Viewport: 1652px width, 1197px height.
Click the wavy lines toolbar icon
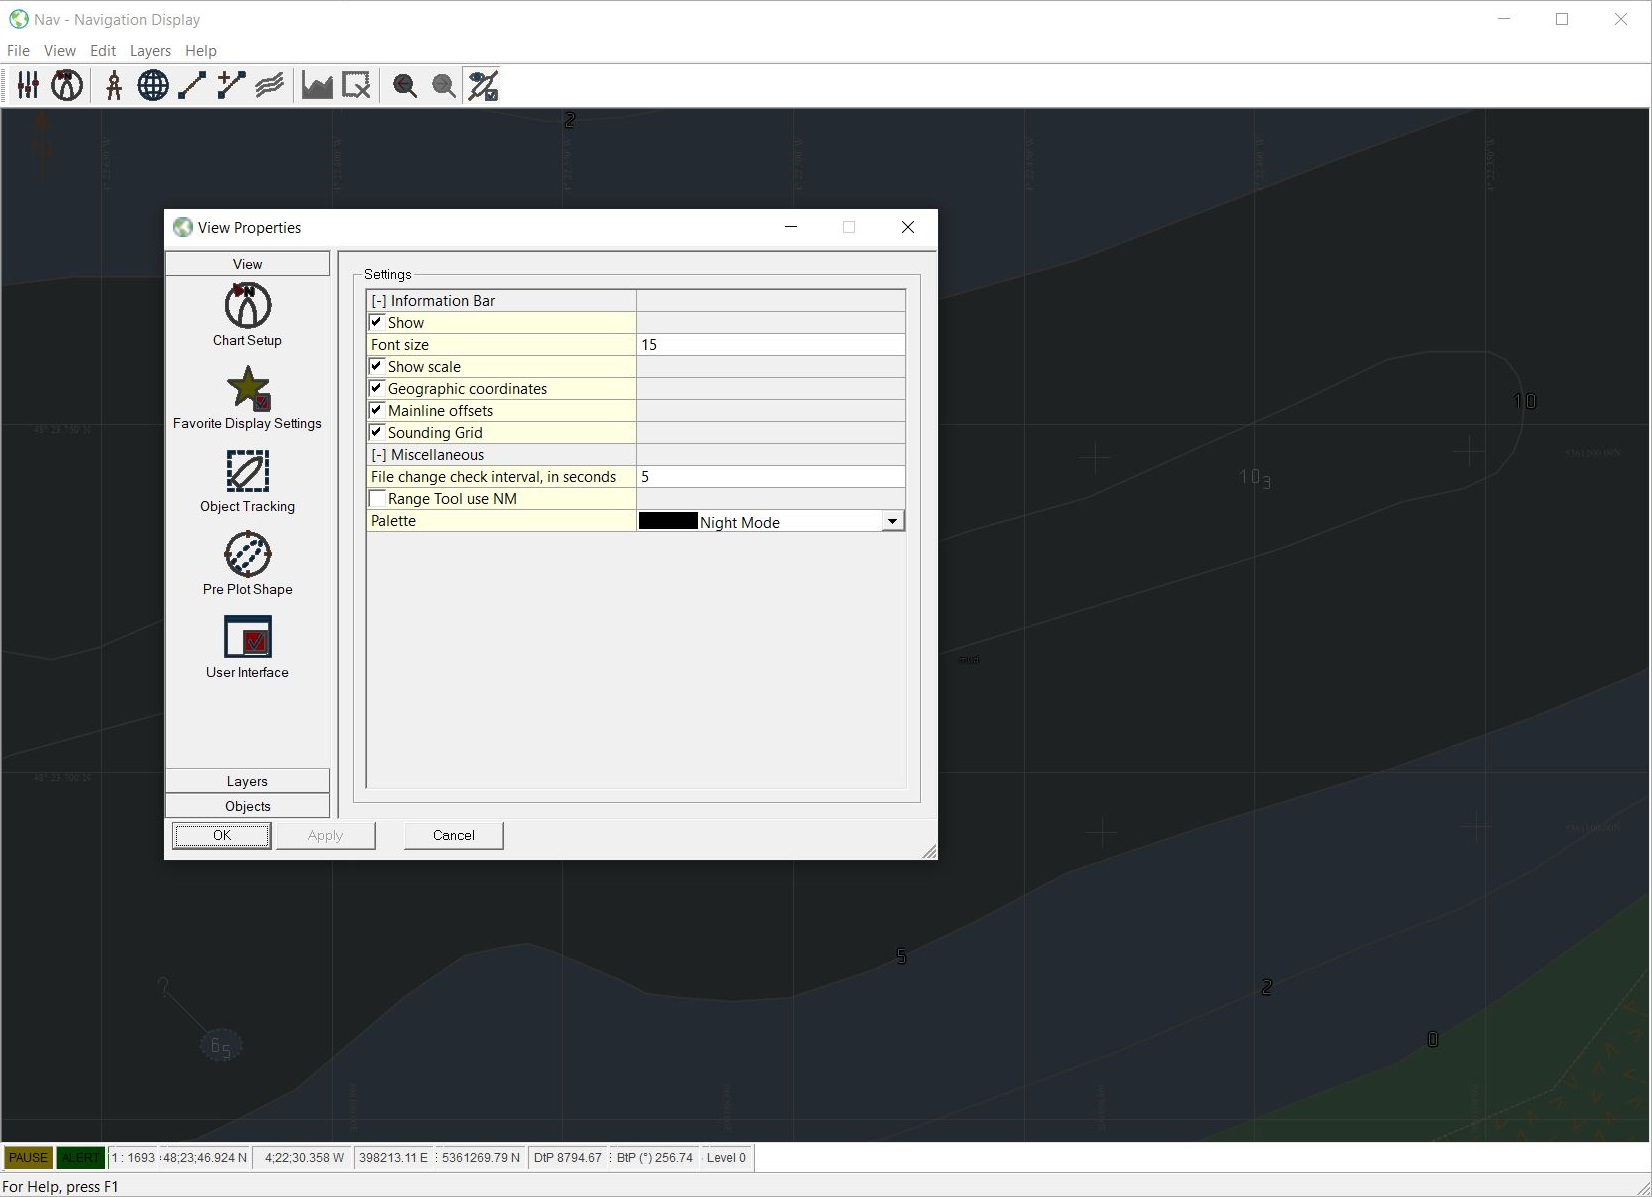click(x=270, y=86)
